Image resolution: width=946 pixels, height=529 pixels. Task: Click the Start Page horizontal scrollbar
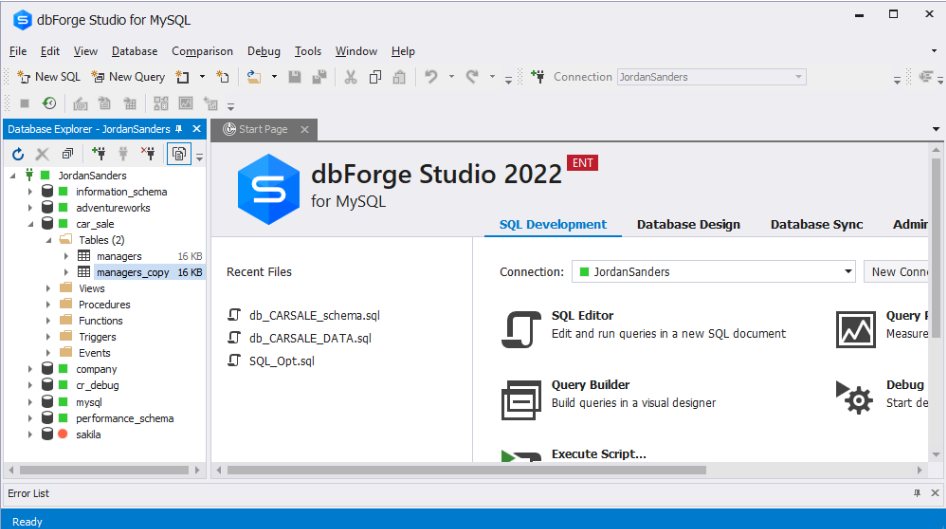[x=466, y=470]
